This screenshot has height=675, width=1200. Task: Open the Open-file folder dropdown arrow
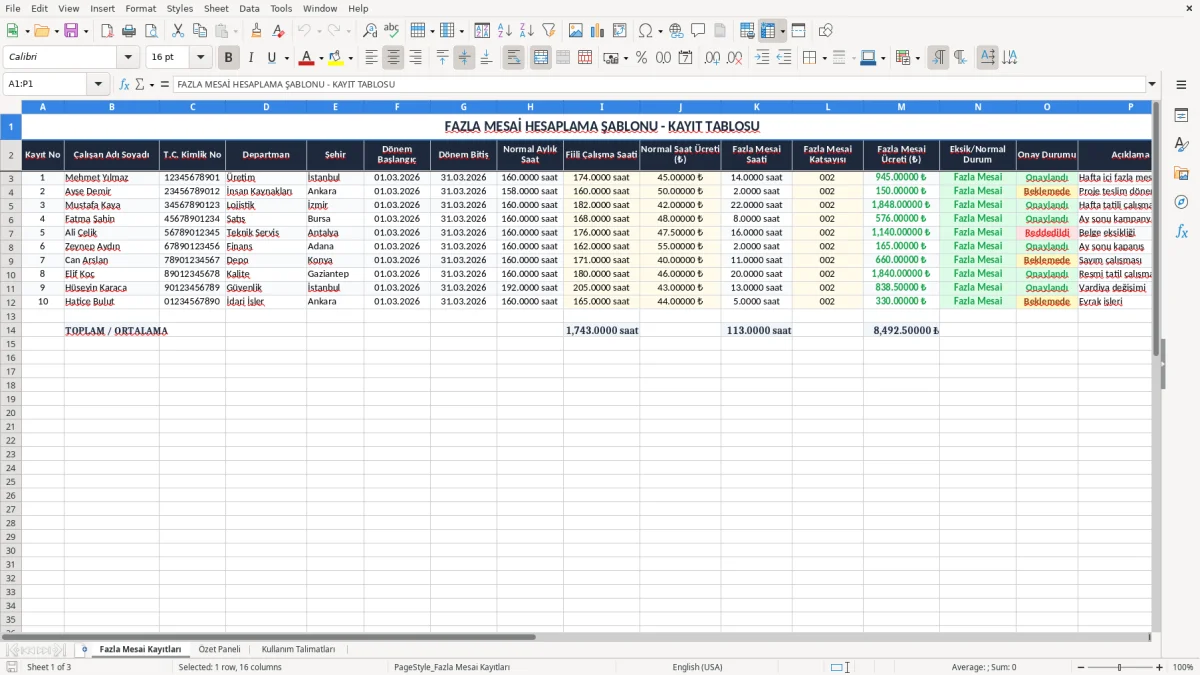click(x=55, y=31)
